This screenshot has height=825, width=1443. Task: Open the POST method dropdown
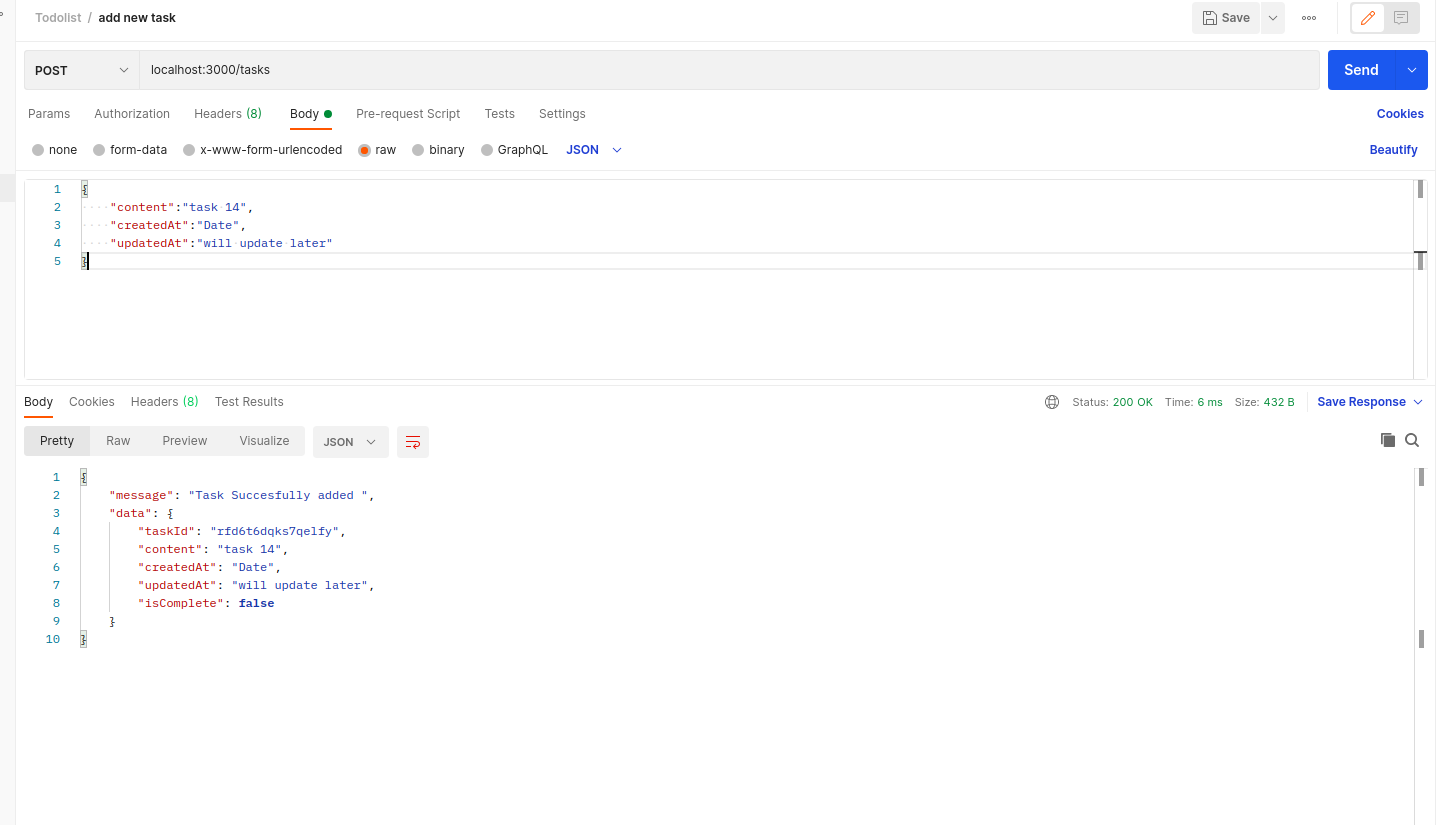pyautogui.click(x=82, y=70)
